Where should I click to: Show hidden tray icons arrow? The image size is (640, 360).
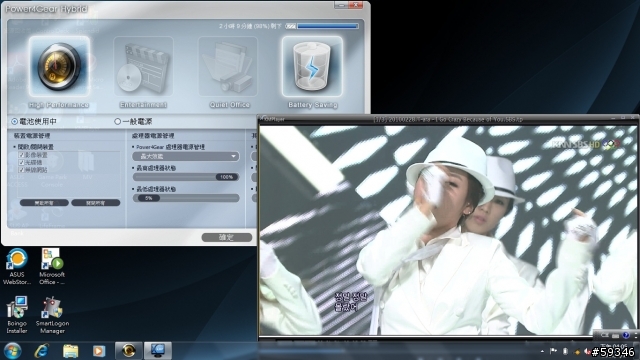click(542, 351)
